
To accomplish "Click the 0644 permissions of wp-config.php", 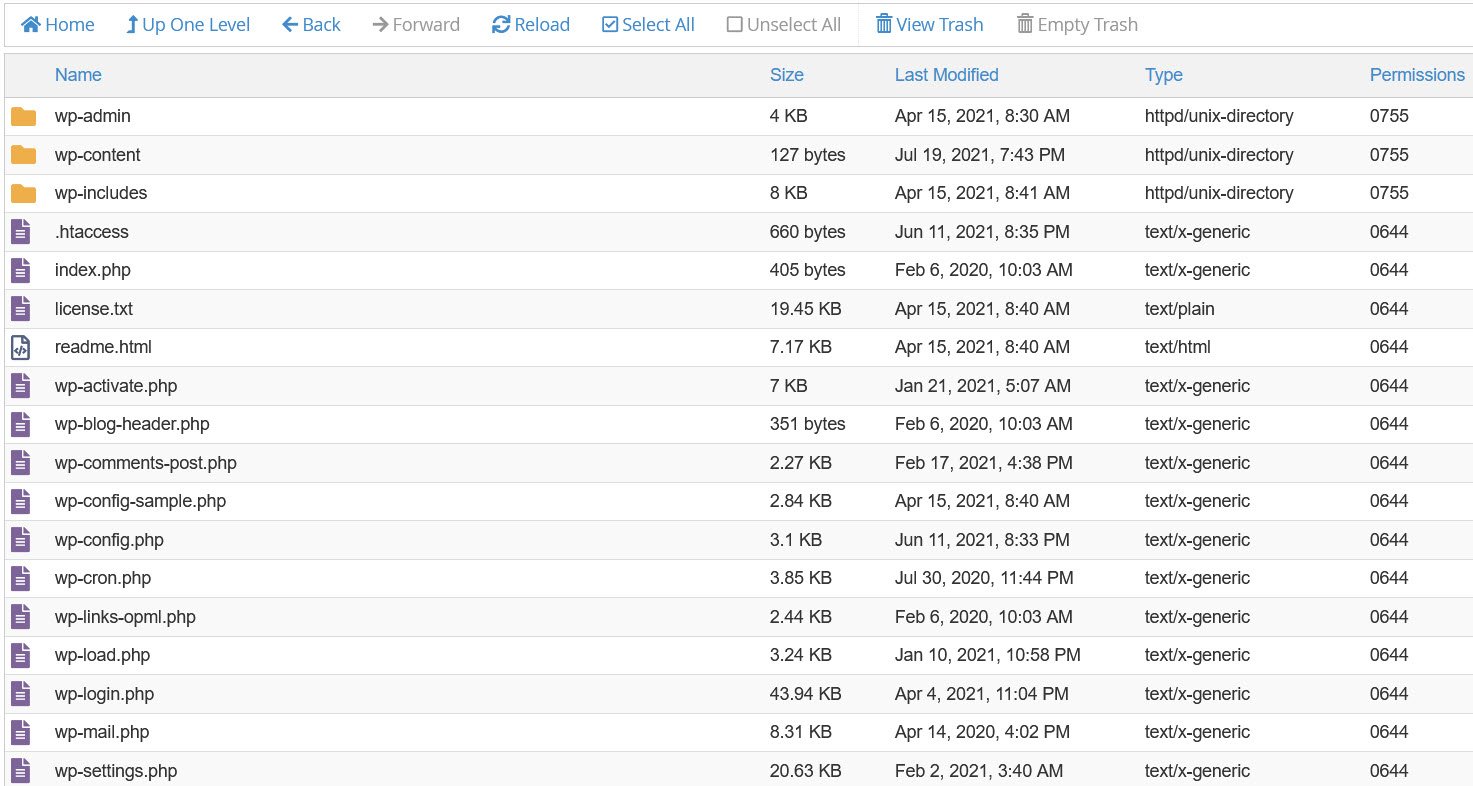I will click(x=1389, y=540).
